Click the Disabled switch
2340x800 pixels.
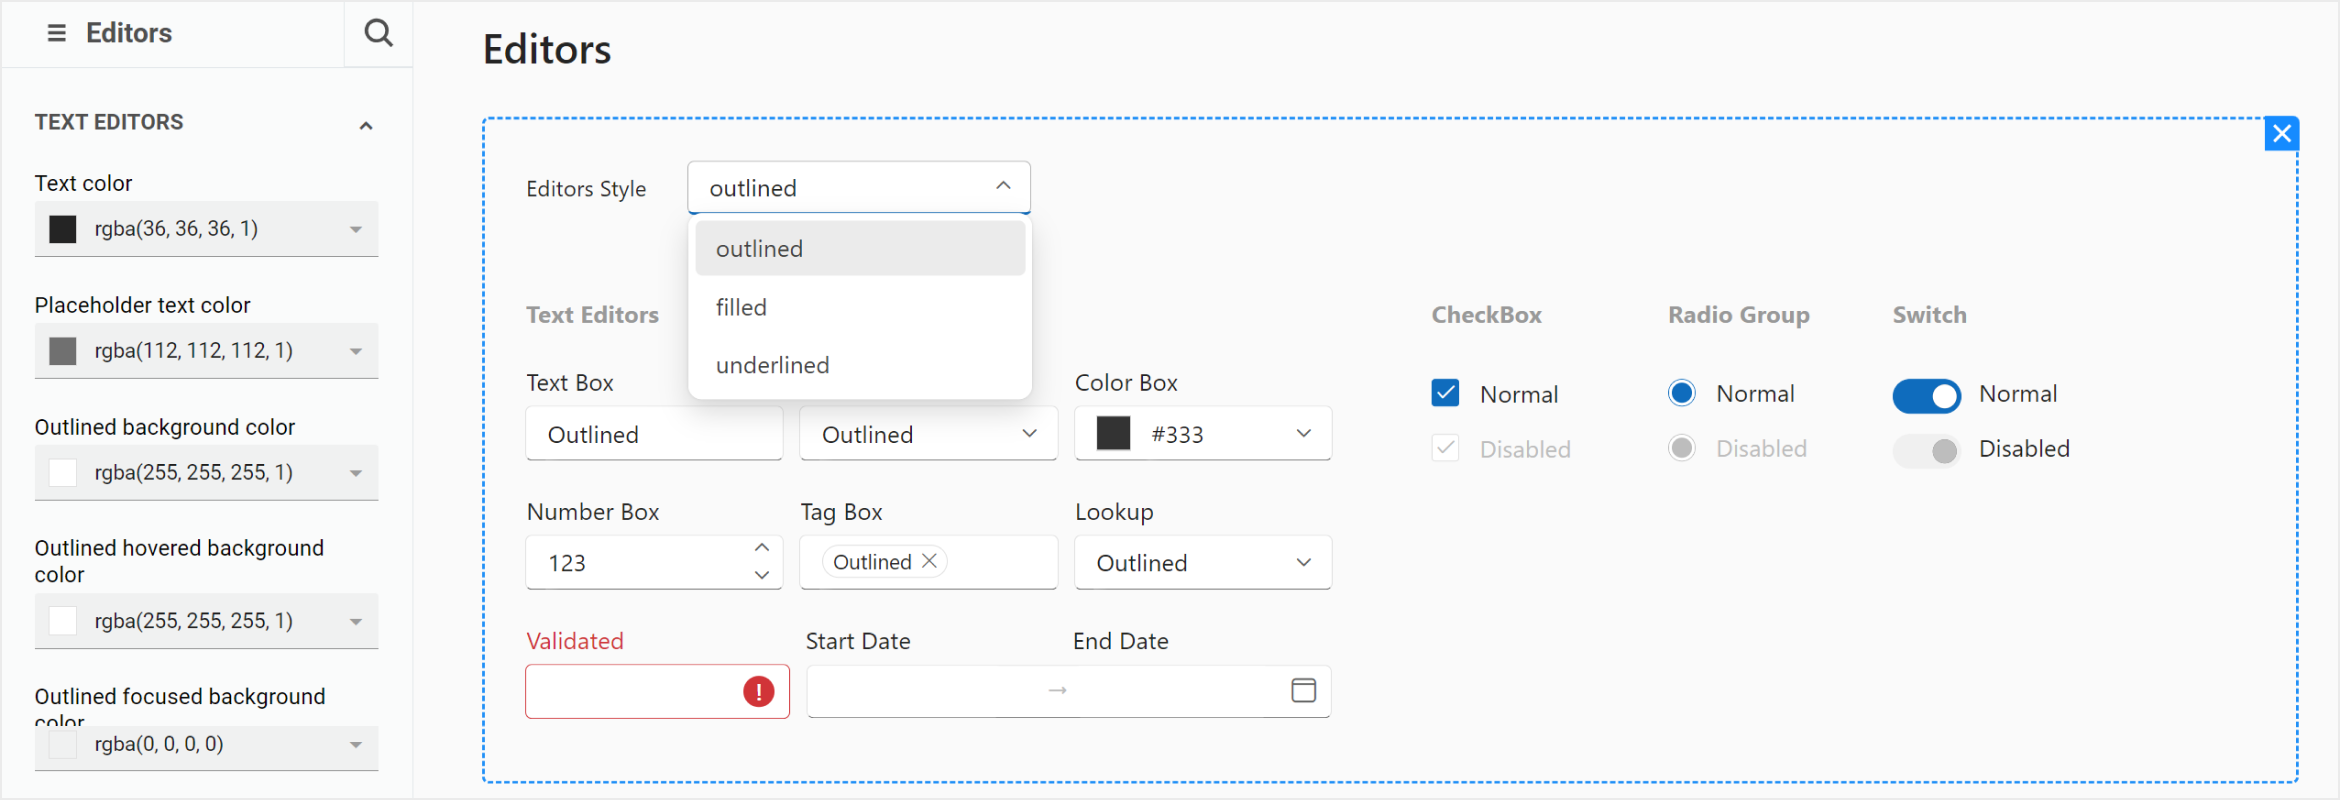click(x=1927, y=451)
